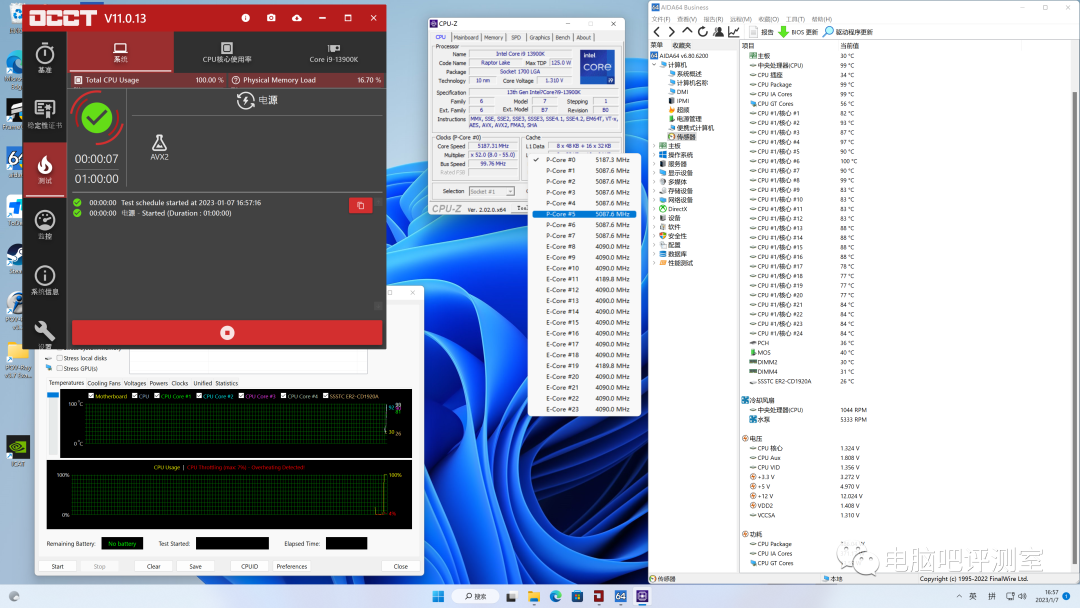Open OCCT settings wrench icon
The width and height of the screenshot is (1080, 608).
[45, 332]
